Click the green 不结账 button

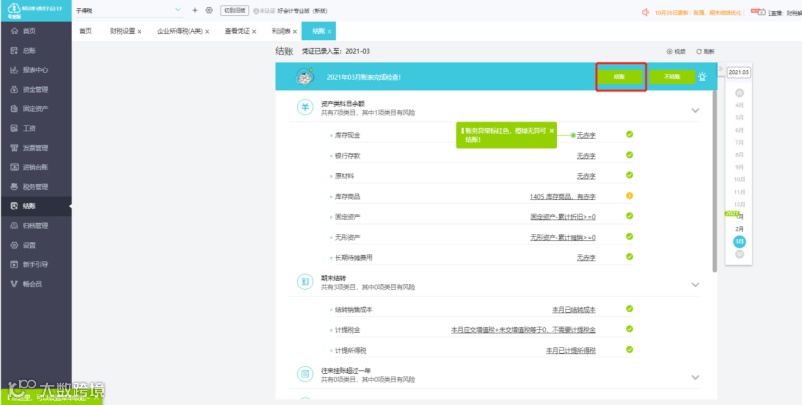pyautogui.click(x=673, y=77)
